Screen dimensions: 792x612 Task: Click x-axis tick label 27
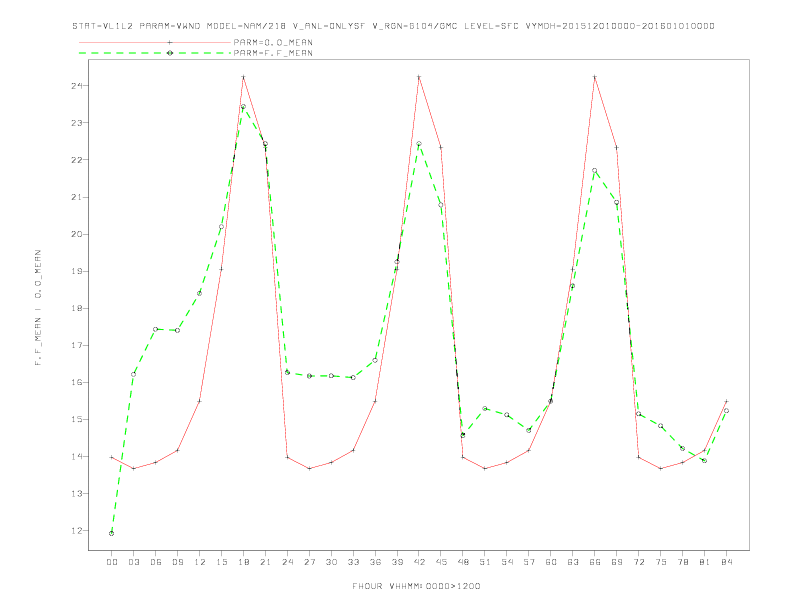[309, 562]
